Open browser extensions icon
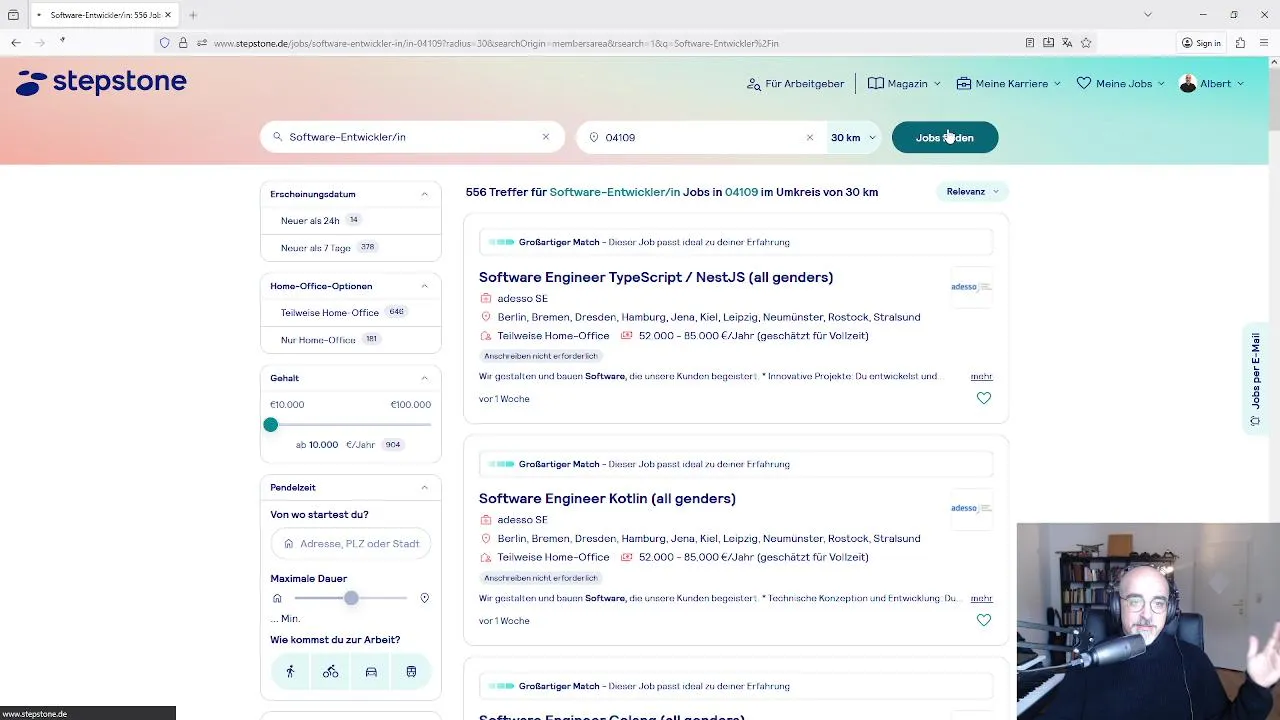 [x=1240, y=43]
